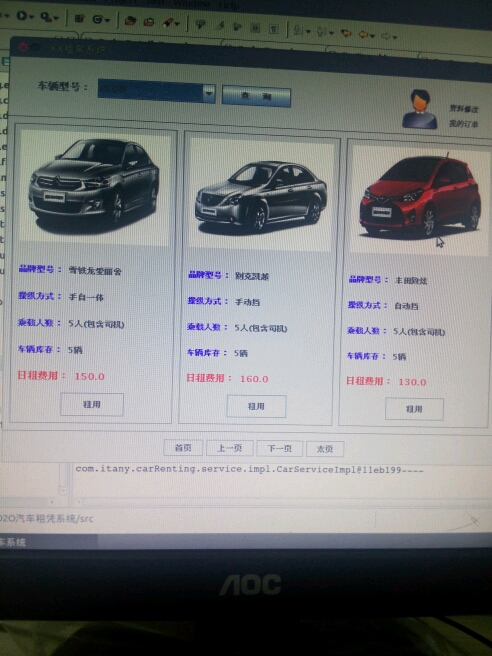Open the Help menu
Viewport: 492px width, 656px height.
229,5
